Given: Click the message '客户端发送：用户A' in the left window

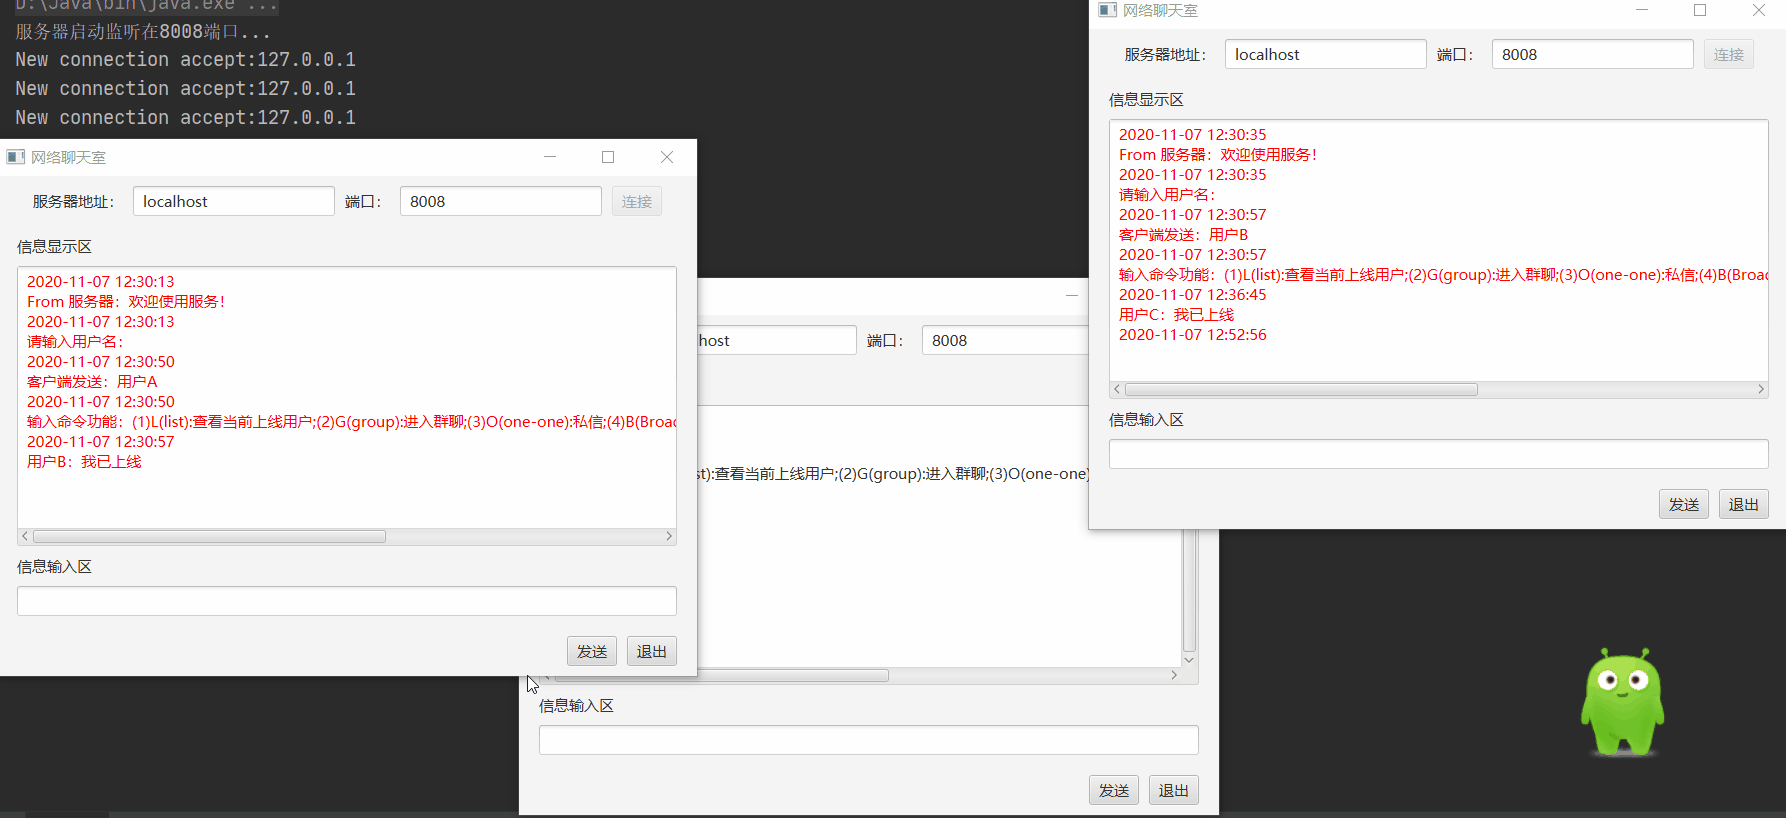Looking at the screenshot, I should coord(92,382).
